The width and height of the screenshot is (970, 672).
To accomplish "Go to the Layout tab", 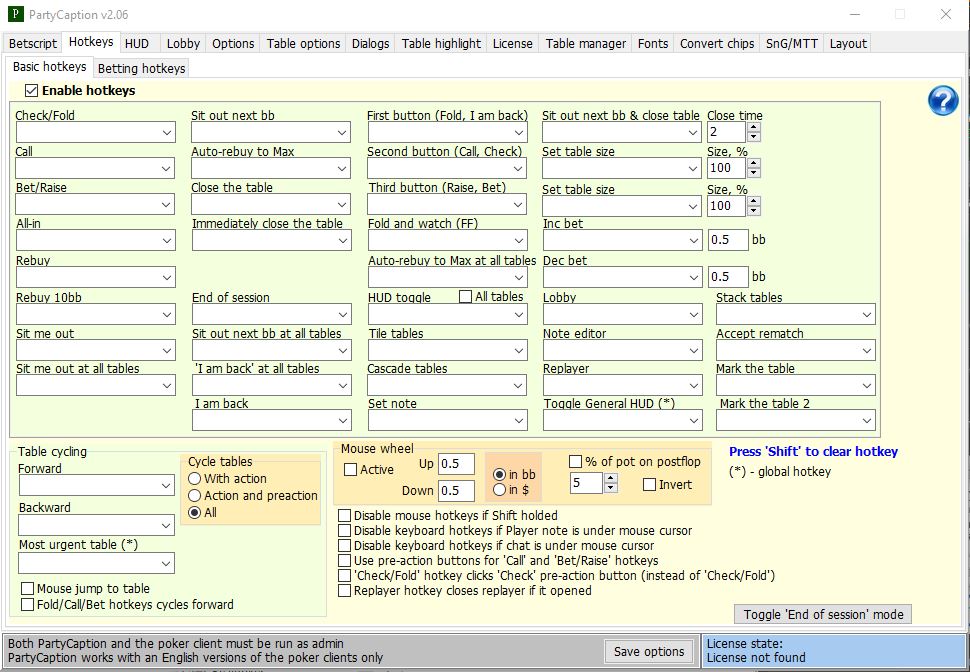I will click(848, 44).
